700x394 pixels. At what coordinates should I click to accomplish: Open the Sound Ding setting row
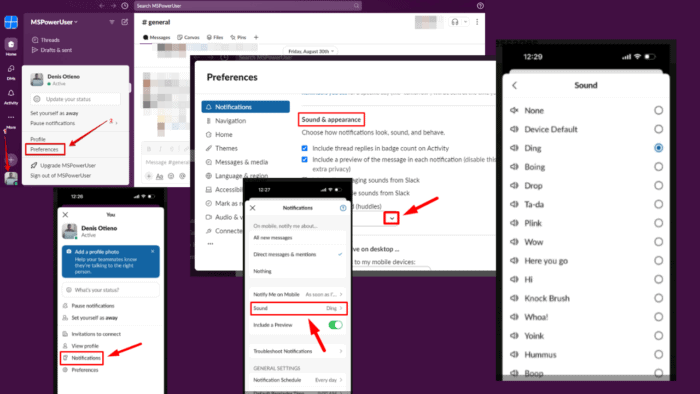point(298,308)
